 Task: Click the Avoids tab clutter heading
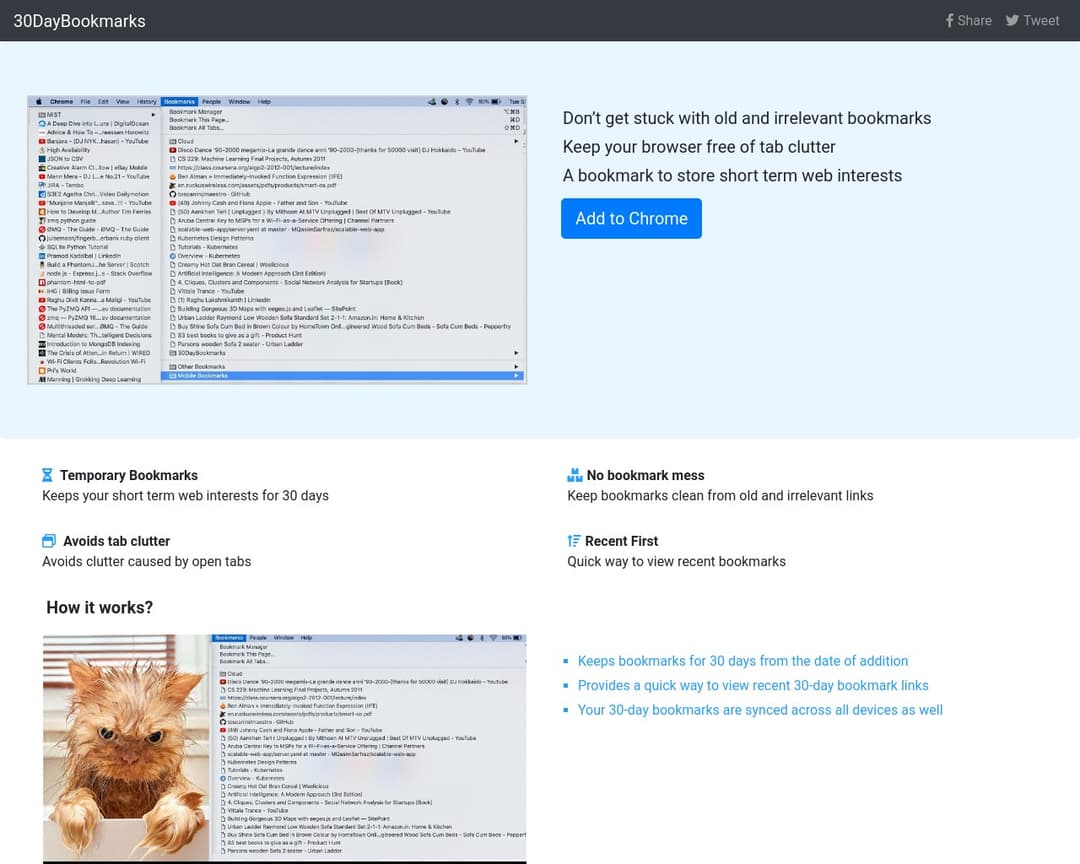tap(116, 542)
